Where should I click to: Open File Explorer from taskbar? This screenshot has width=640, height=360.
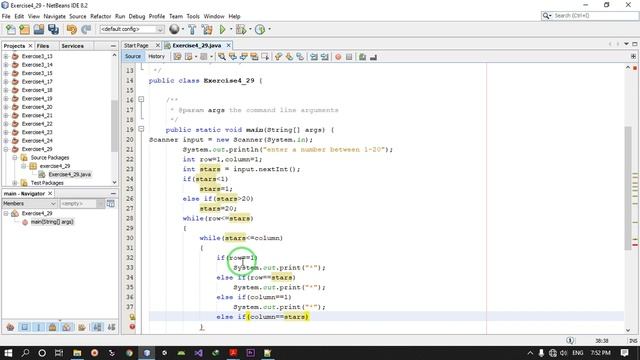(x=77, y=353)
